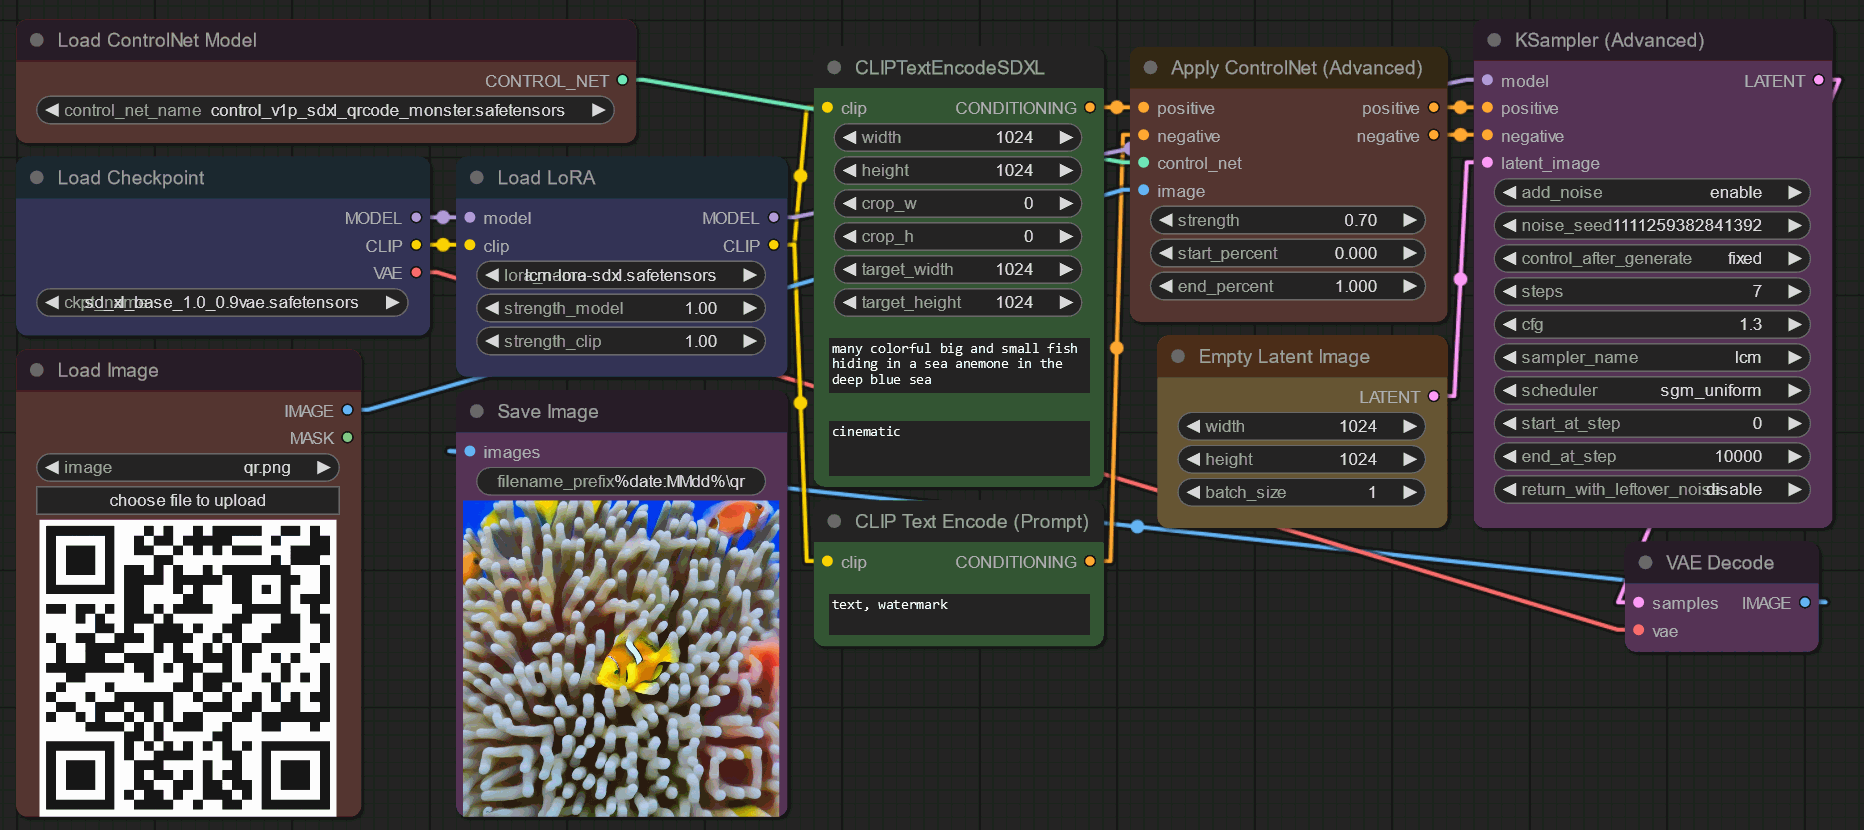Image resolution: width=1864 pixels, height=830 pixels.
Task: Collapse the Load Image node
Action: 37,370
